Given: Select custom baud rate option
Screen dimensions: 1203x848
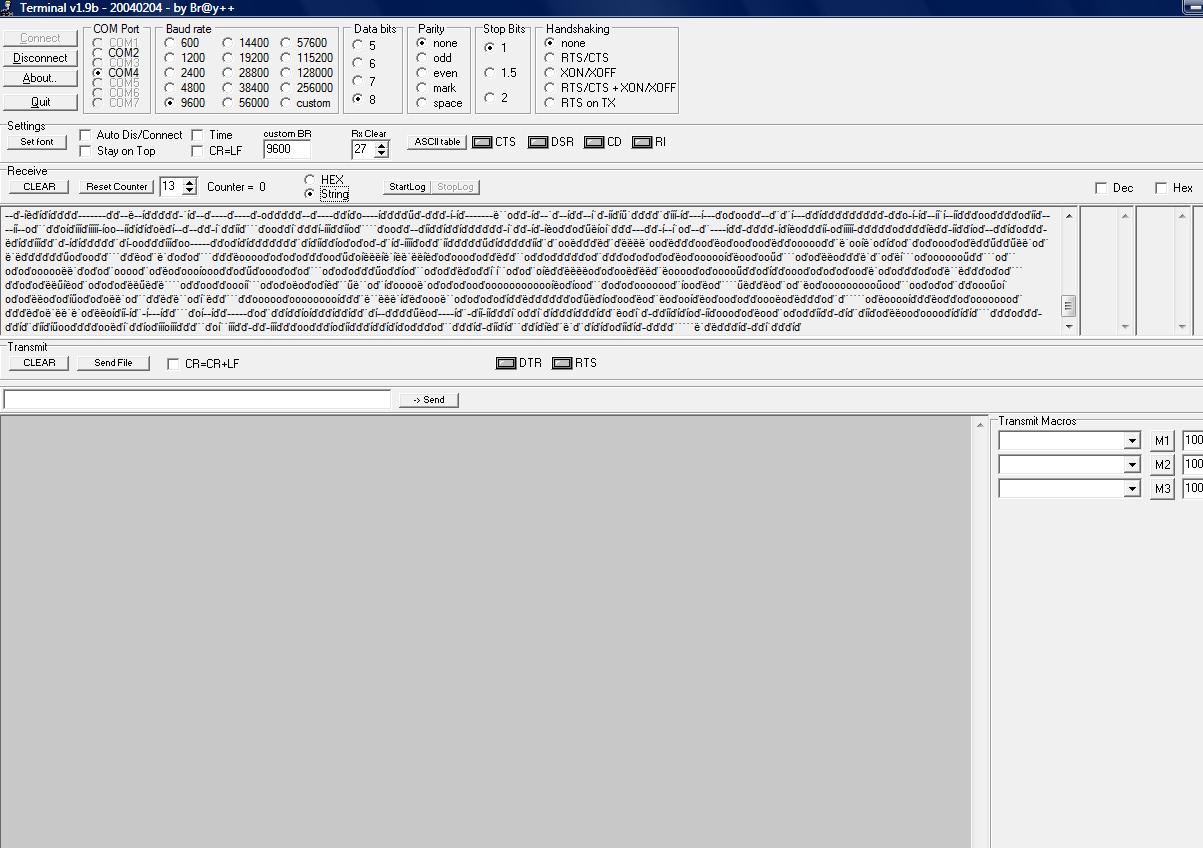Looking at the screenshot, I should (286, 103).
